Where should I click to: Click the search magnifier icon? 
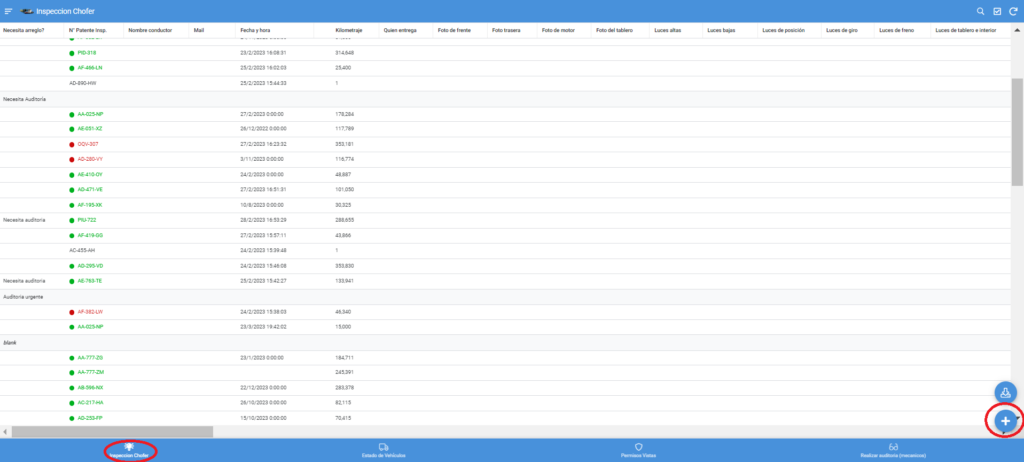coord(981,10)
